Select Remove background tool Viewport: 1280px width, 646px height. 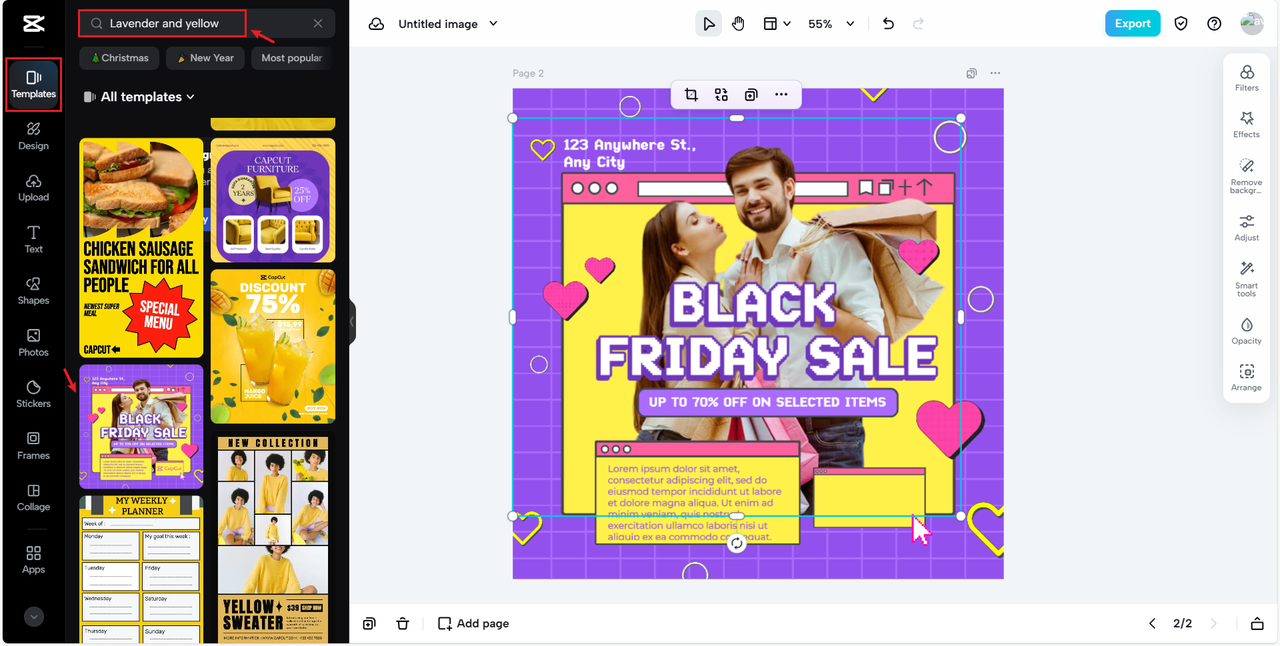[x=1246, y=176]
